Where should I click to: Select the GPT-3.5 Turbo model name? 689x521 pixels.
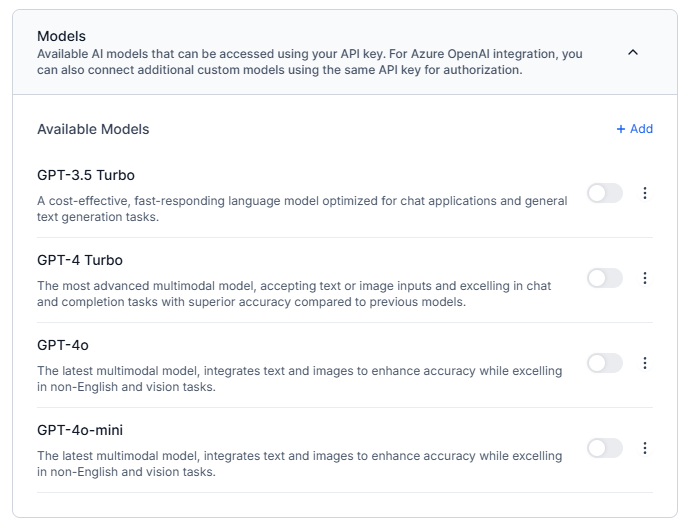click(x=86, y=175)
